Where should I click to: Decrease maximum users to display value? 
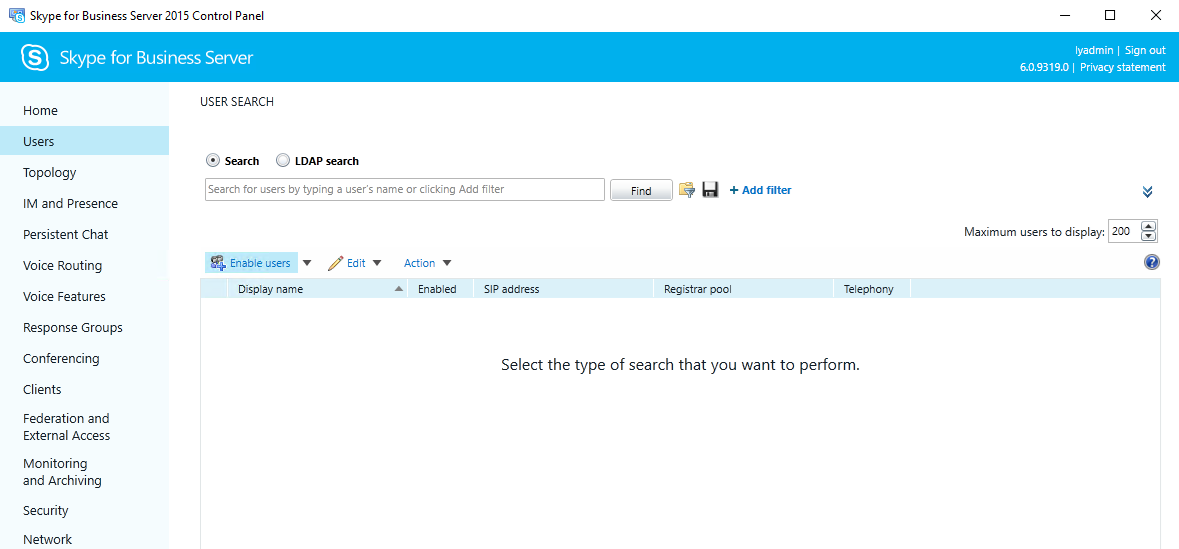coord(1149,236)
